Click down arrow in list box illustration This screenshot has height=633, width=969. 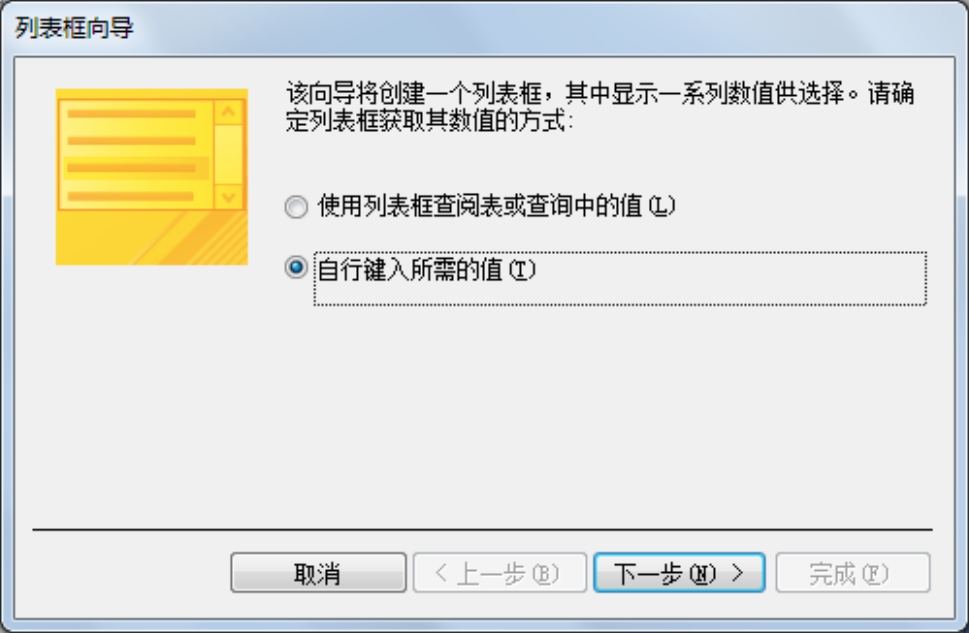[229, 197]
